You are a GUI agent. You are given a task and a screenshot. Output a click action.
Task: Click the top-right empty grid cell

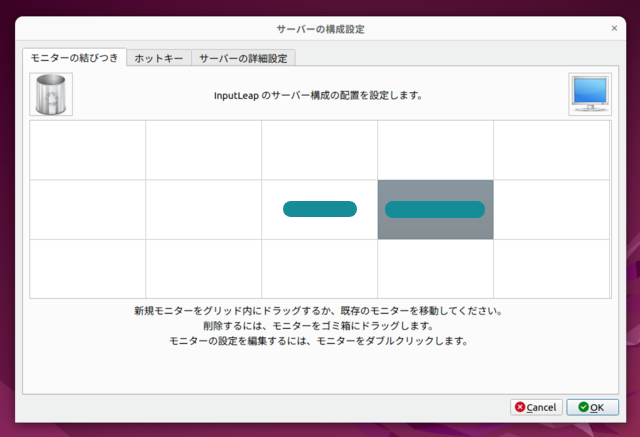pos(551,150)
